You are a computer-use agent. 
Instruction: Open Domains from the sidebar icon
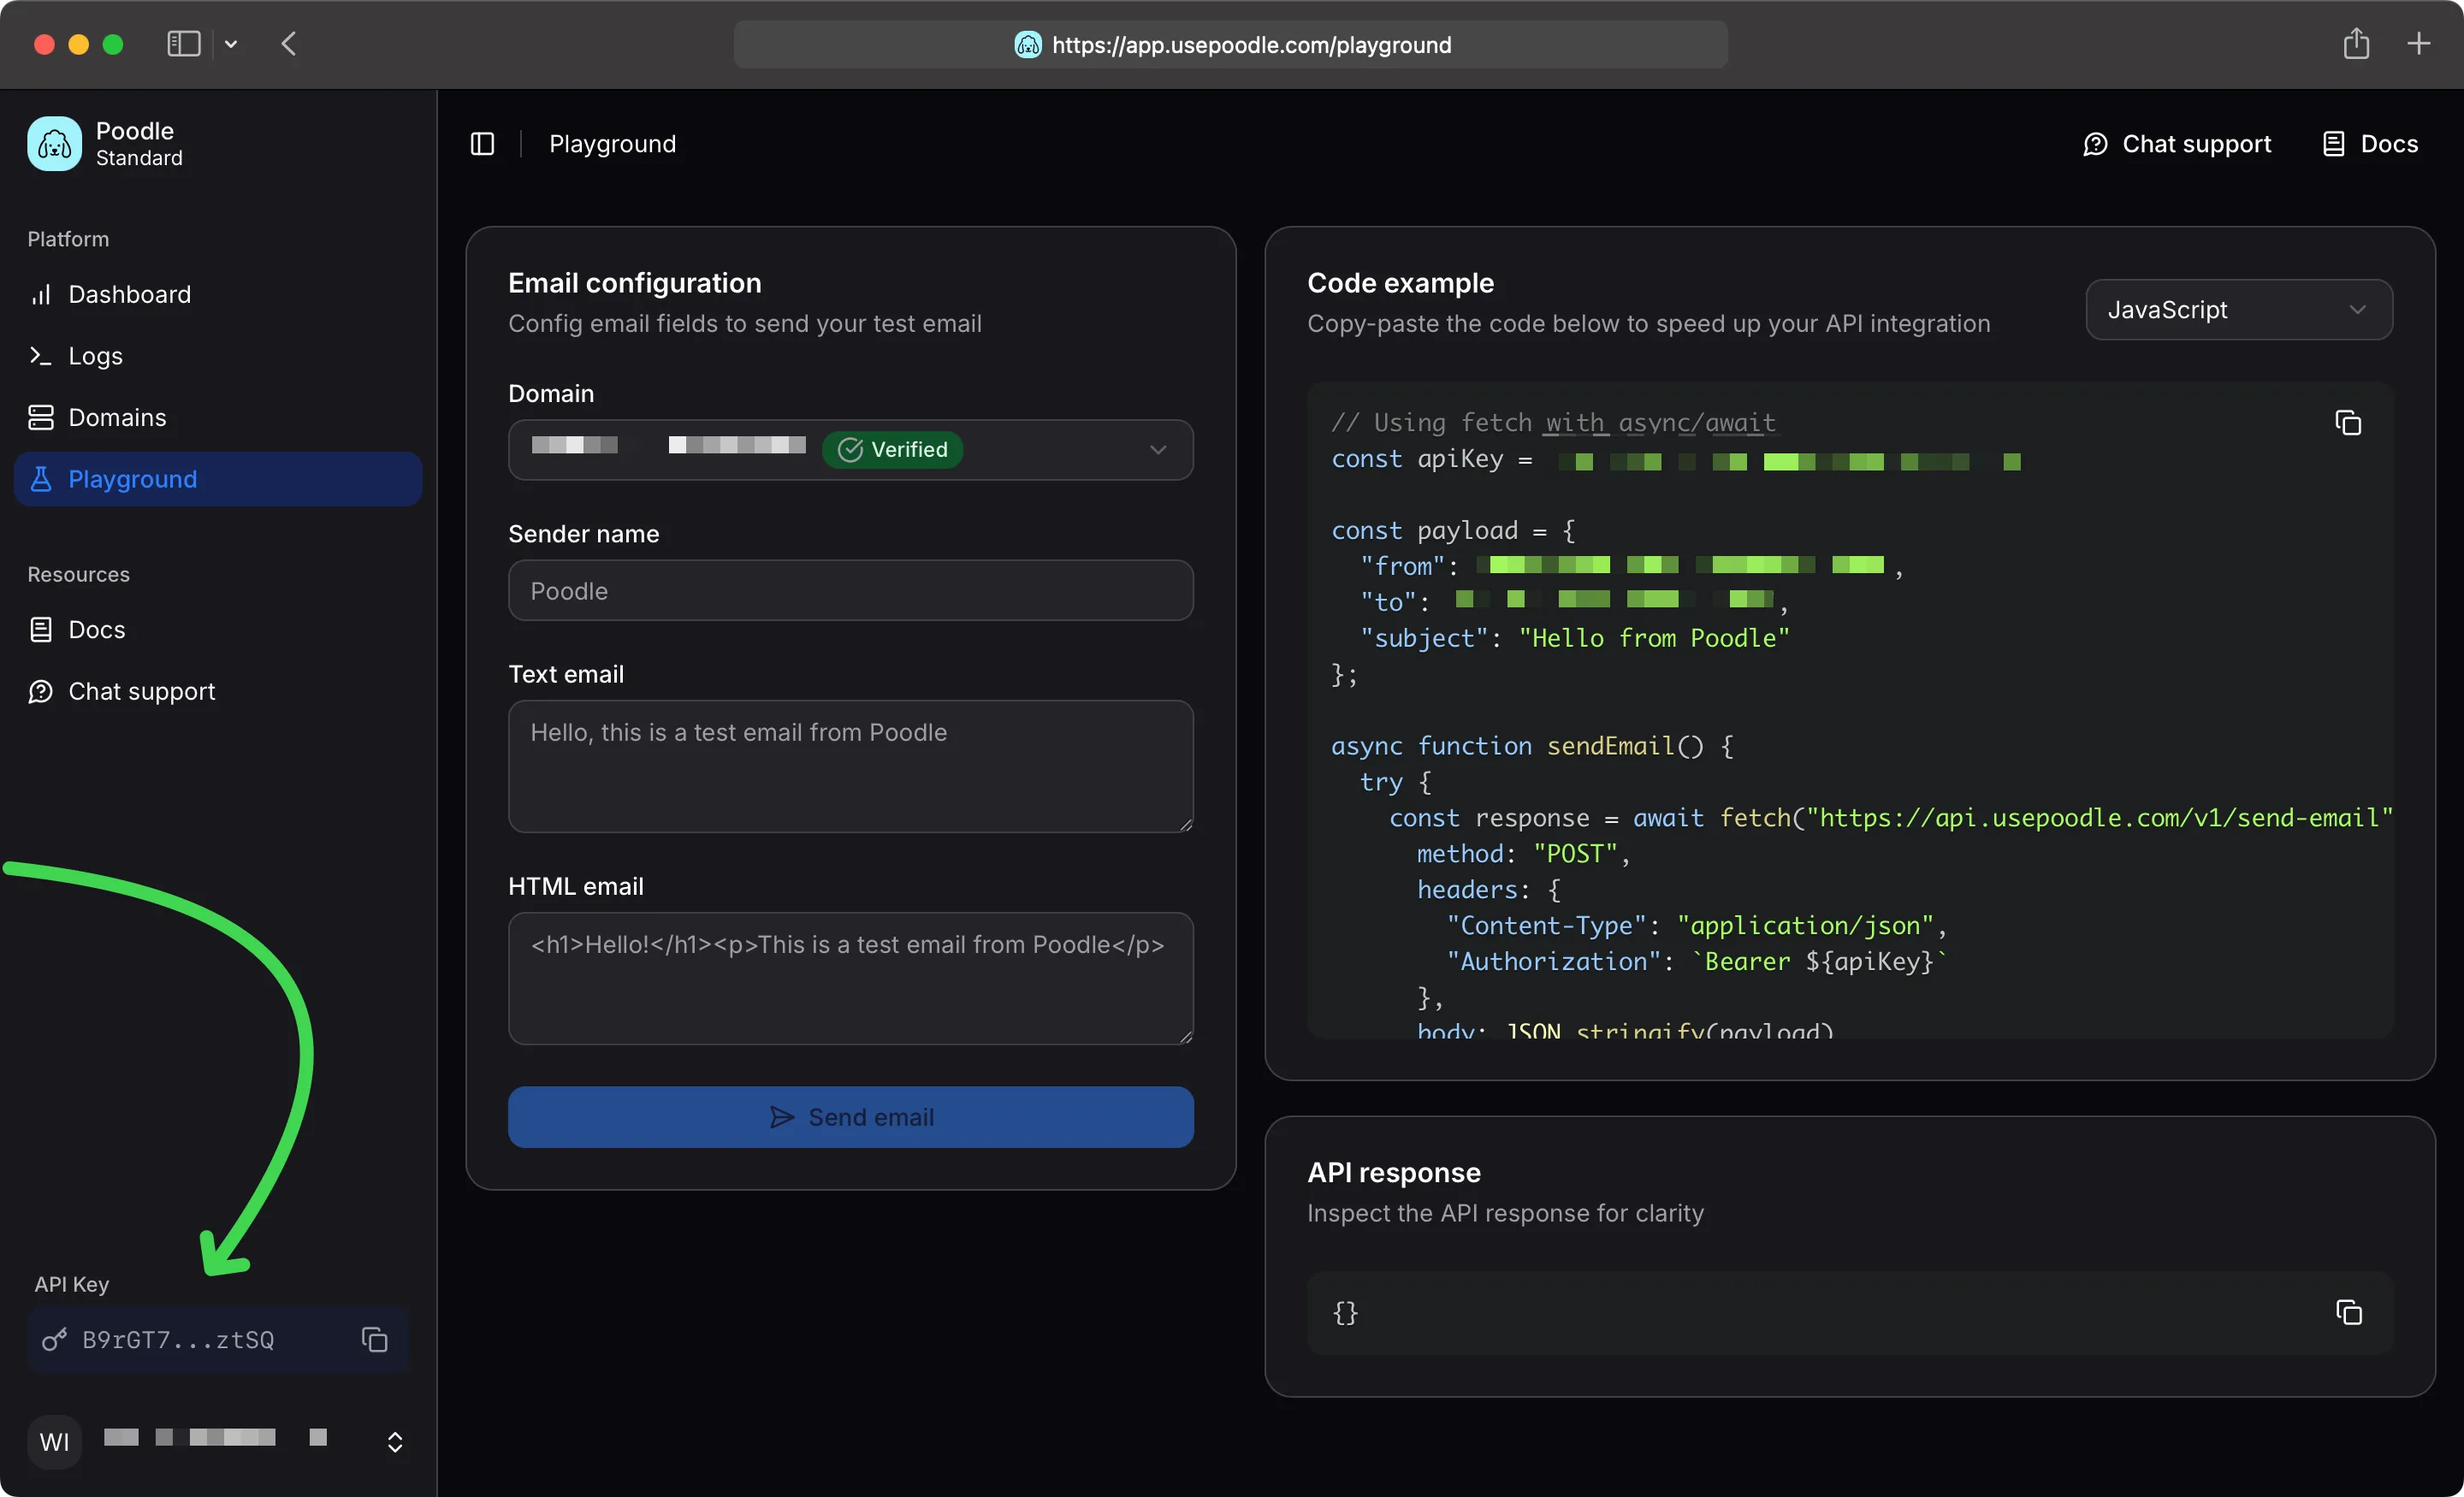pos(41,417)
